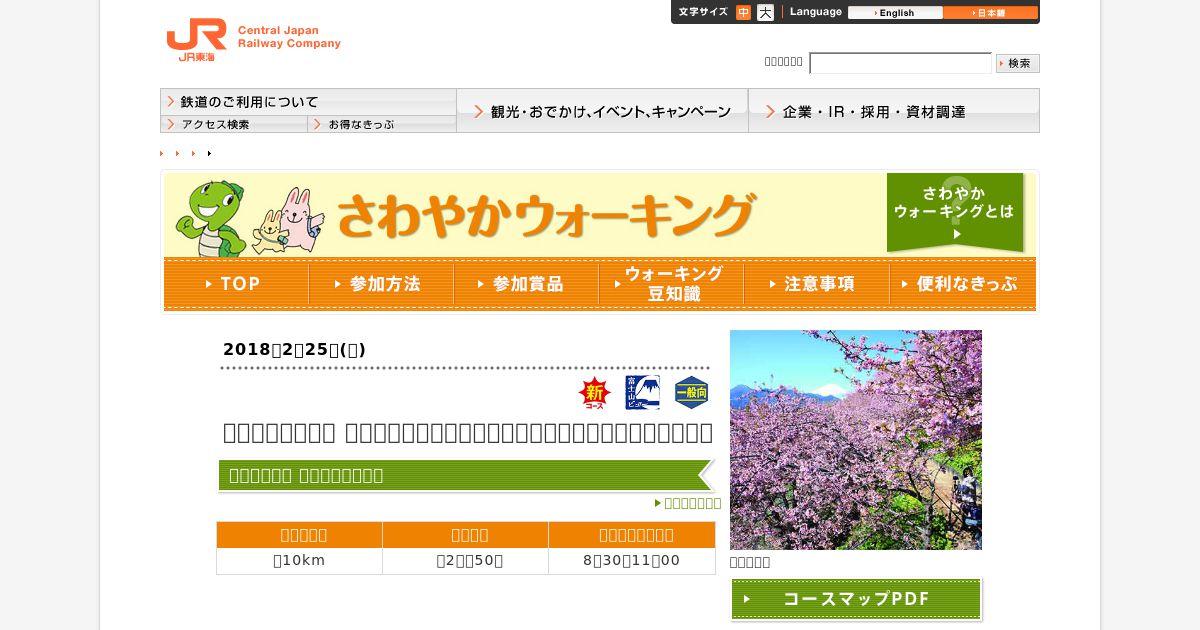
Task: Switch language to English
Action: tap(895, 13)
